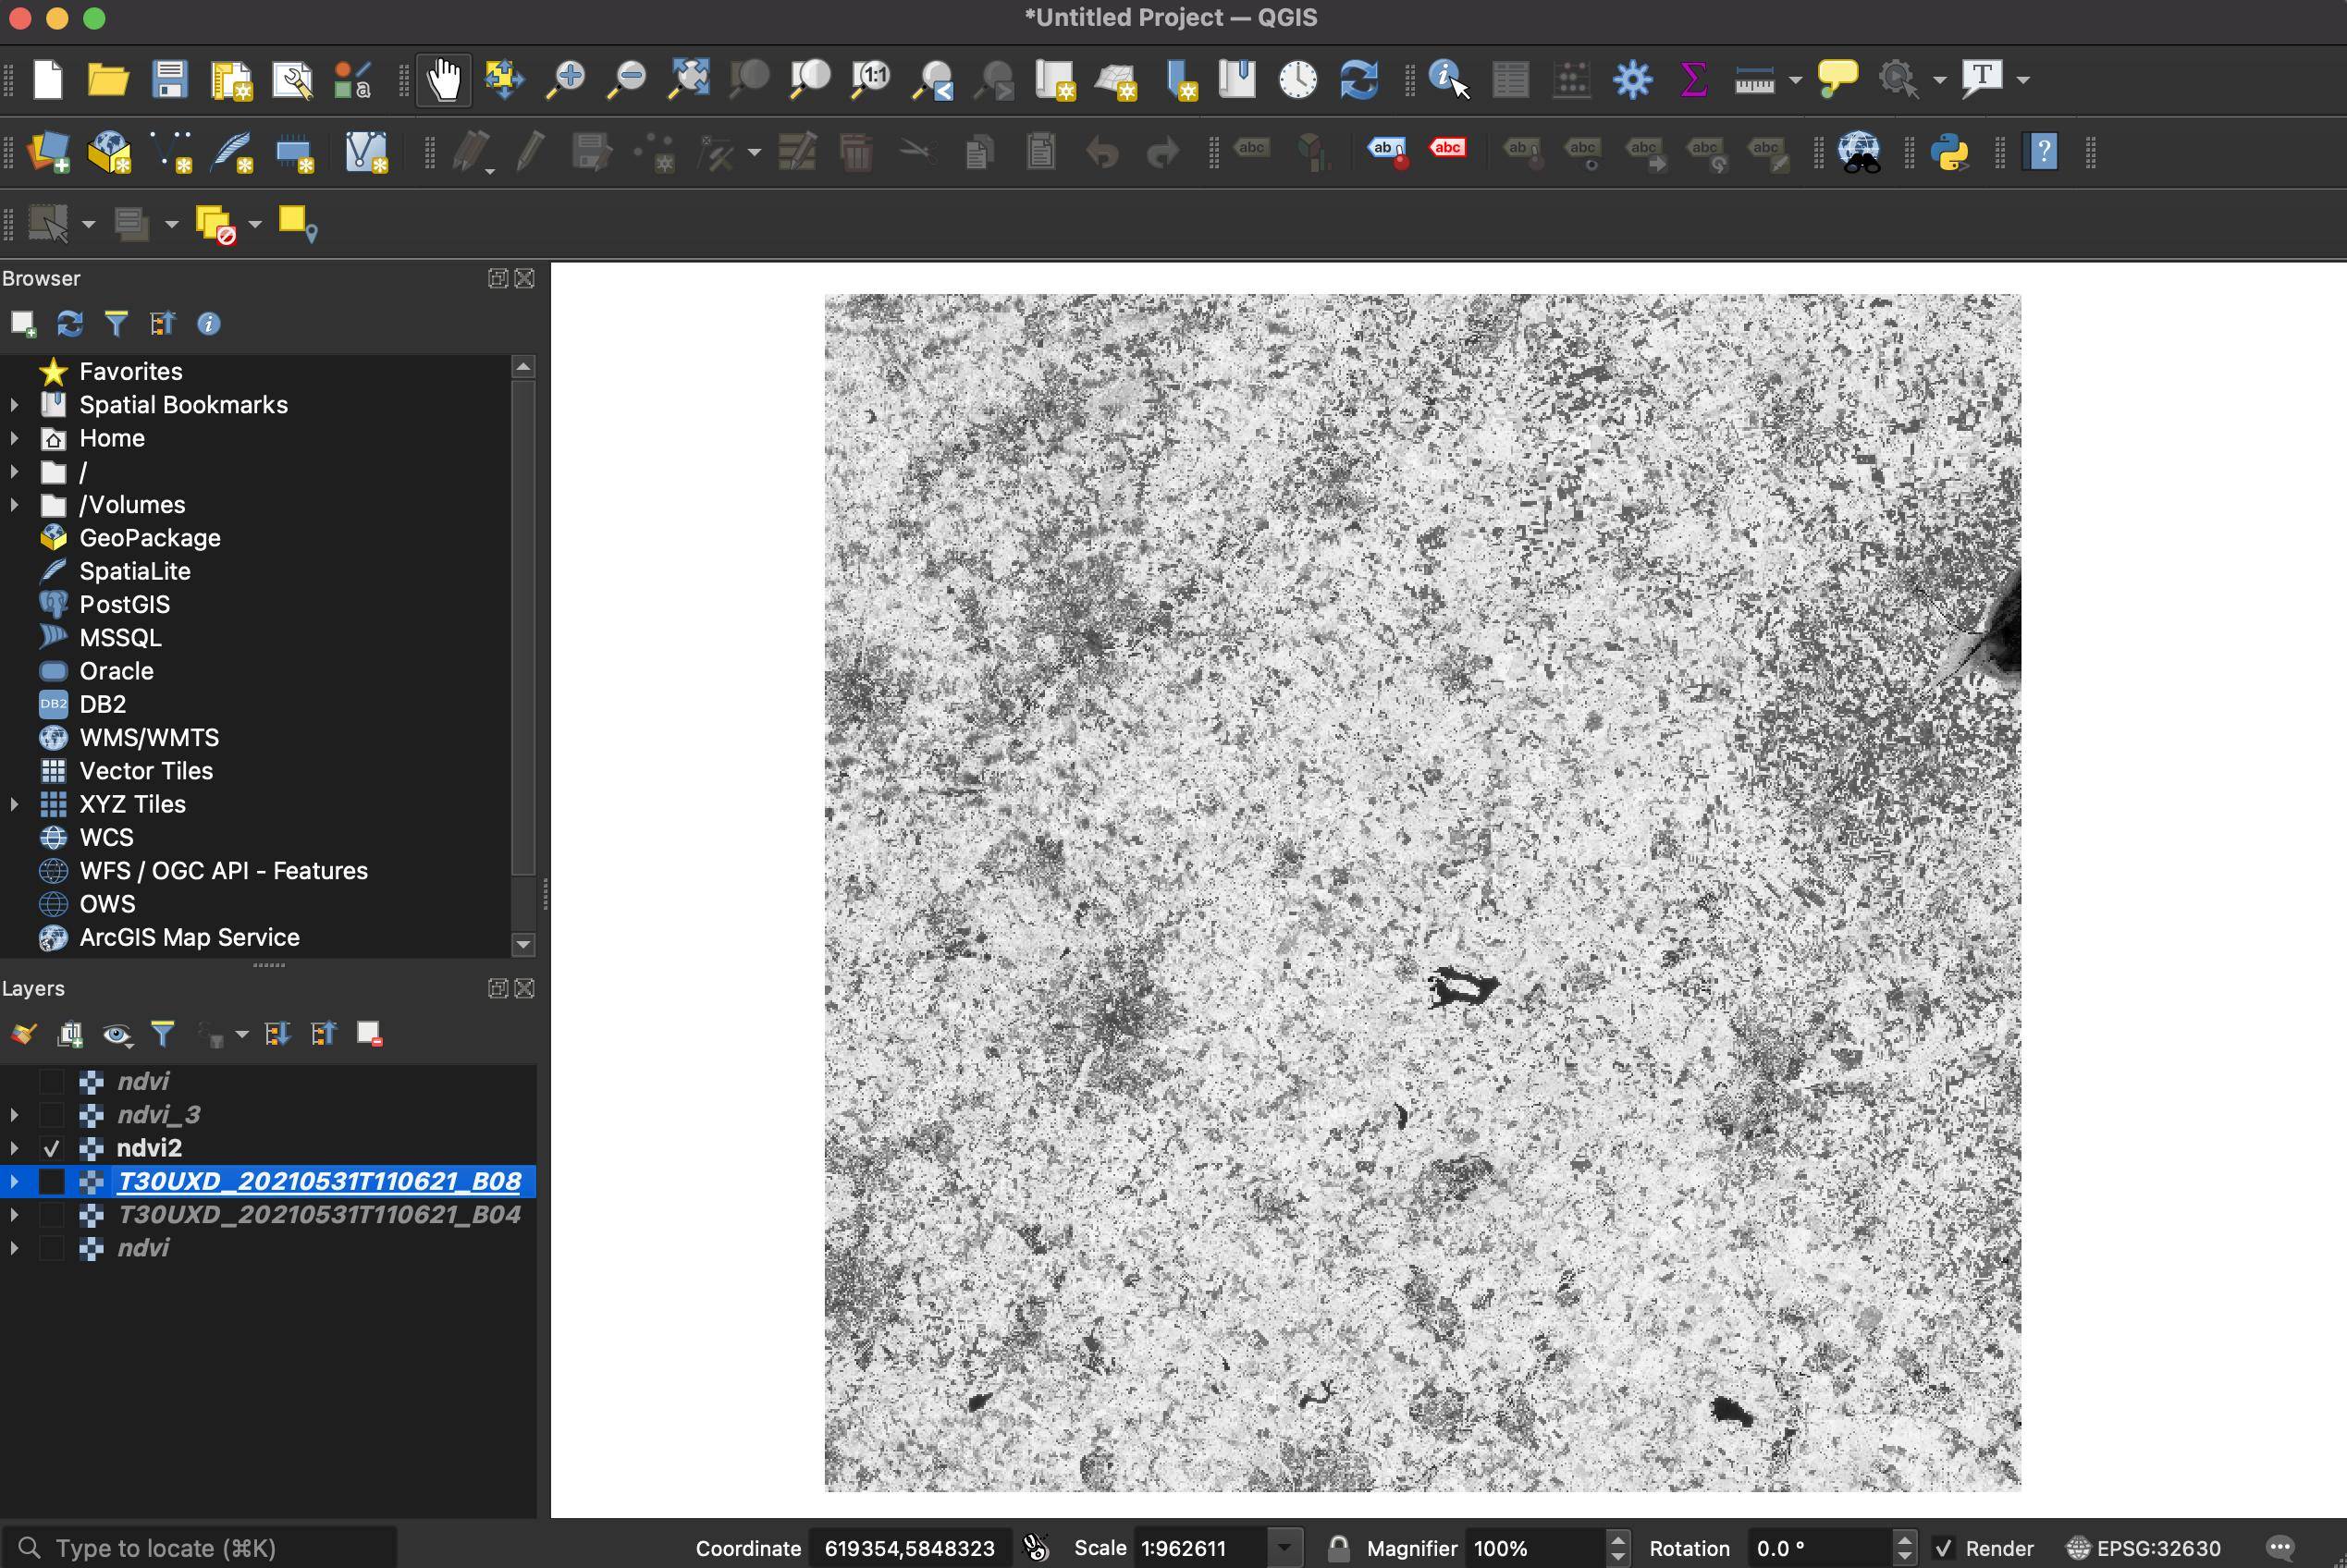Expand the /Volumes folder node

[14, 505]
